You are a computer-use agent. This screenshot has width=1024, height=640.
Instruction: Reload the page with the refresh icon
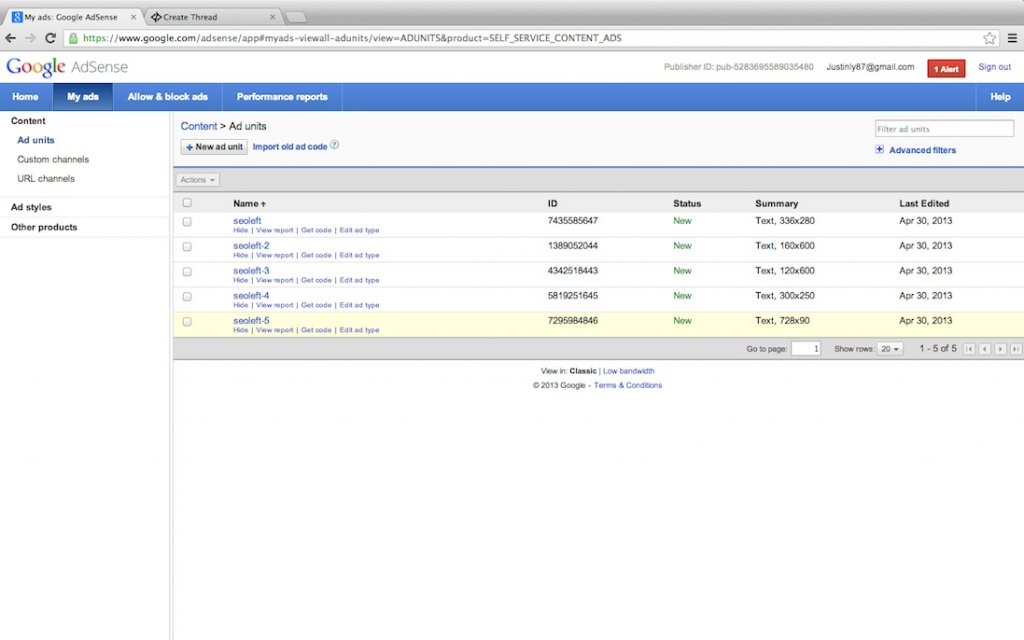pos(52,38)
